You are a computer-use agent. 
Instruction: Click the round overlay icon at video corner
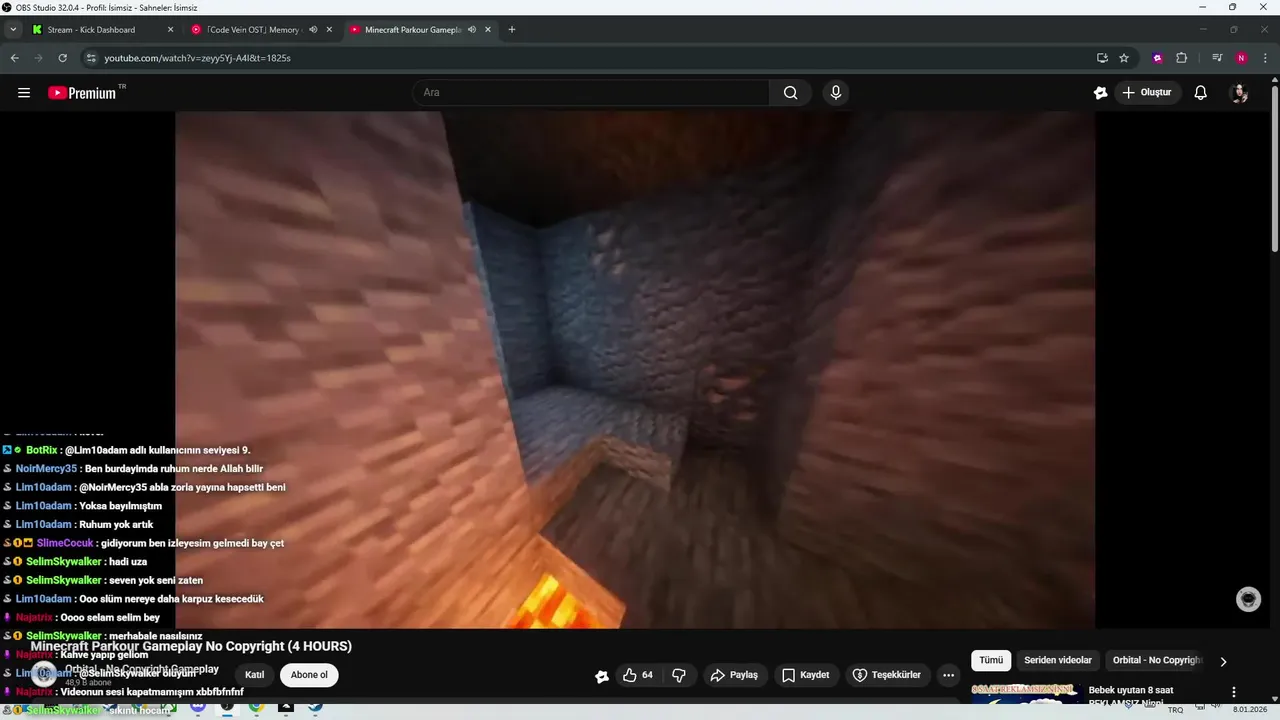1248,599
